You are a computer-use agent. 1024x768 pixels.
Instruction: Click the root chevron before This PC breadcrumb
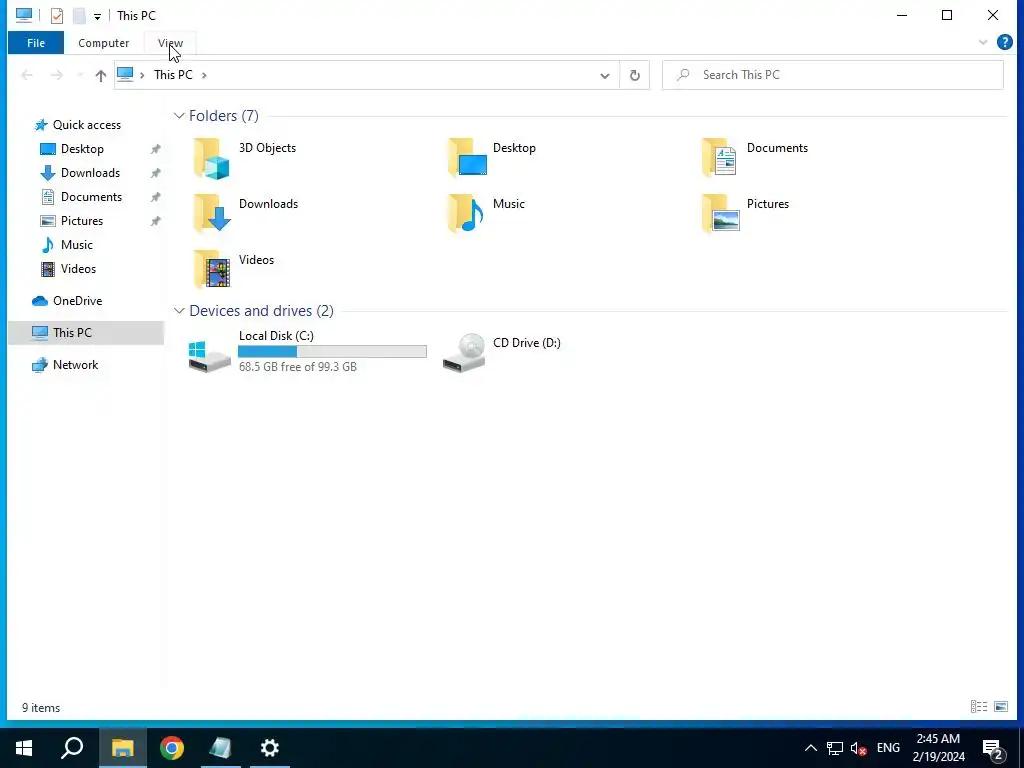[142, 75]
